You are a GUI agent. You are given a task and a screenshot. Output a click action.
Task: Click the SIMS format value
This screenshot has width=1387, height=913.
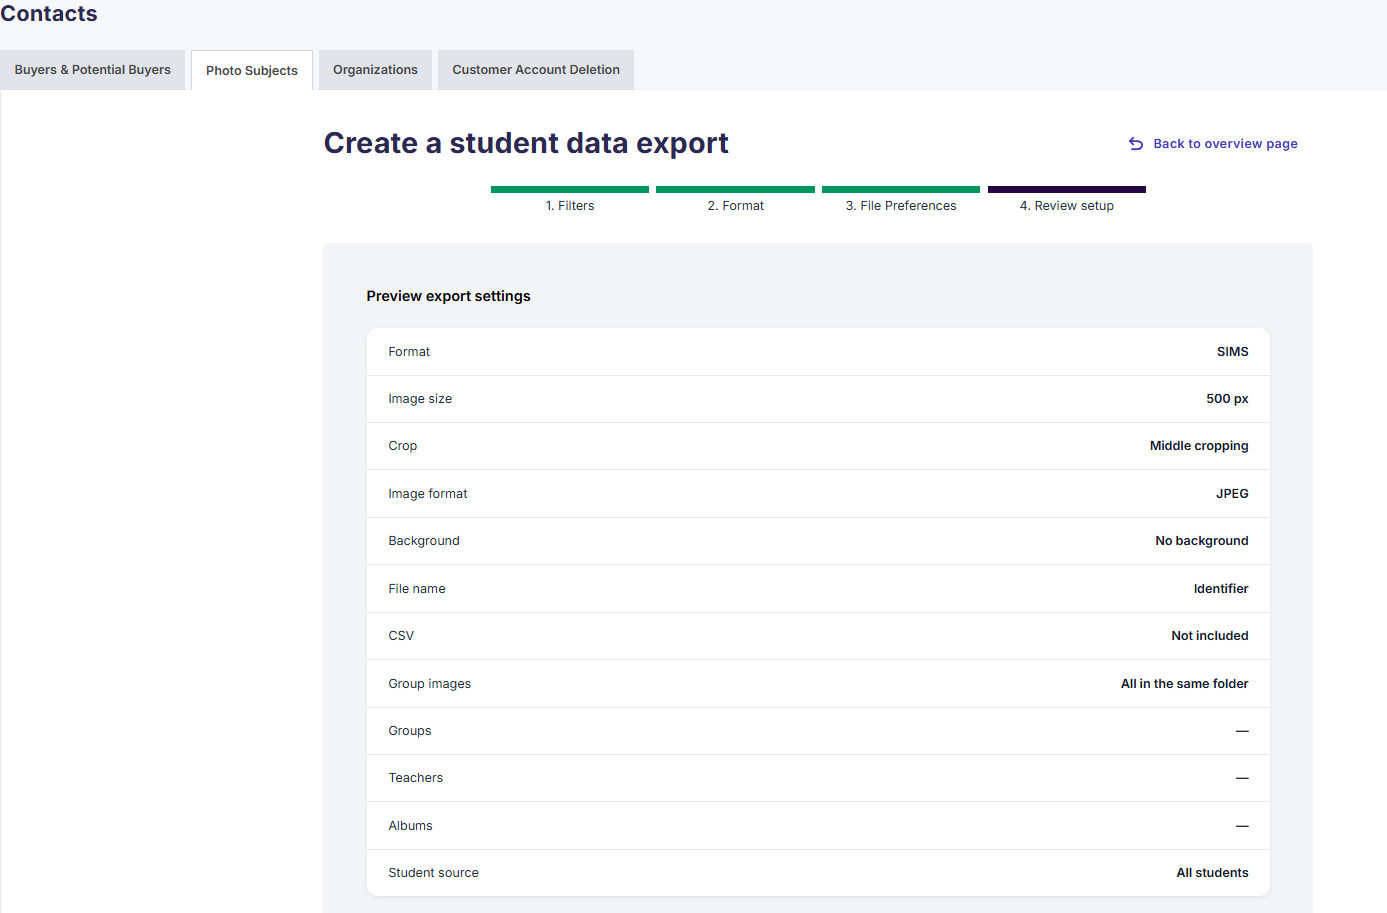[x=1232, y=352]
